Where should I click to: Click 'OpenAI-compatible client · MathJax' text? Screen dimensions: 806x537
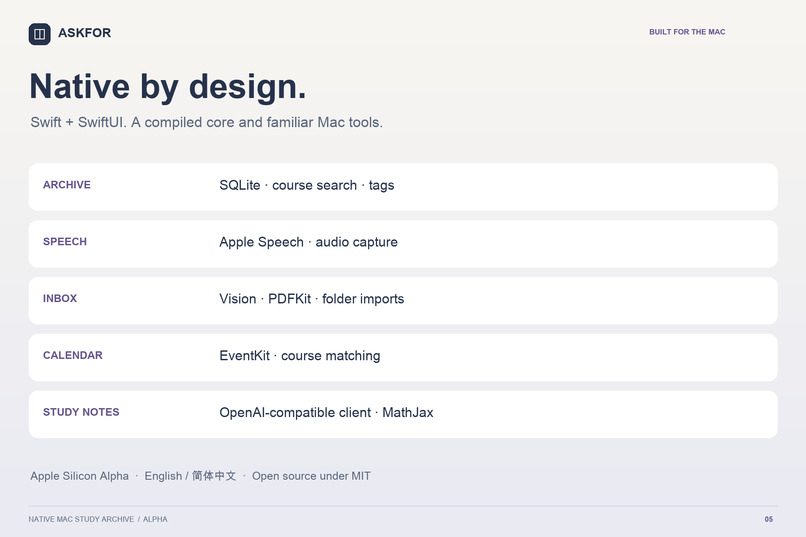(x=326, y=413)
